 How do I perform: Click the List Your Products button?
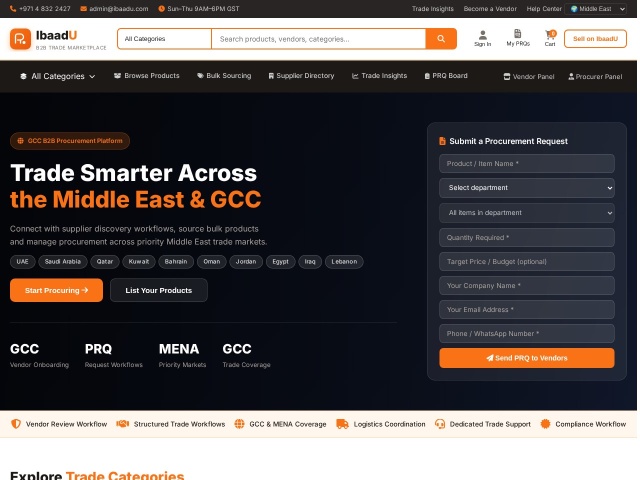[x=159, y=290]
